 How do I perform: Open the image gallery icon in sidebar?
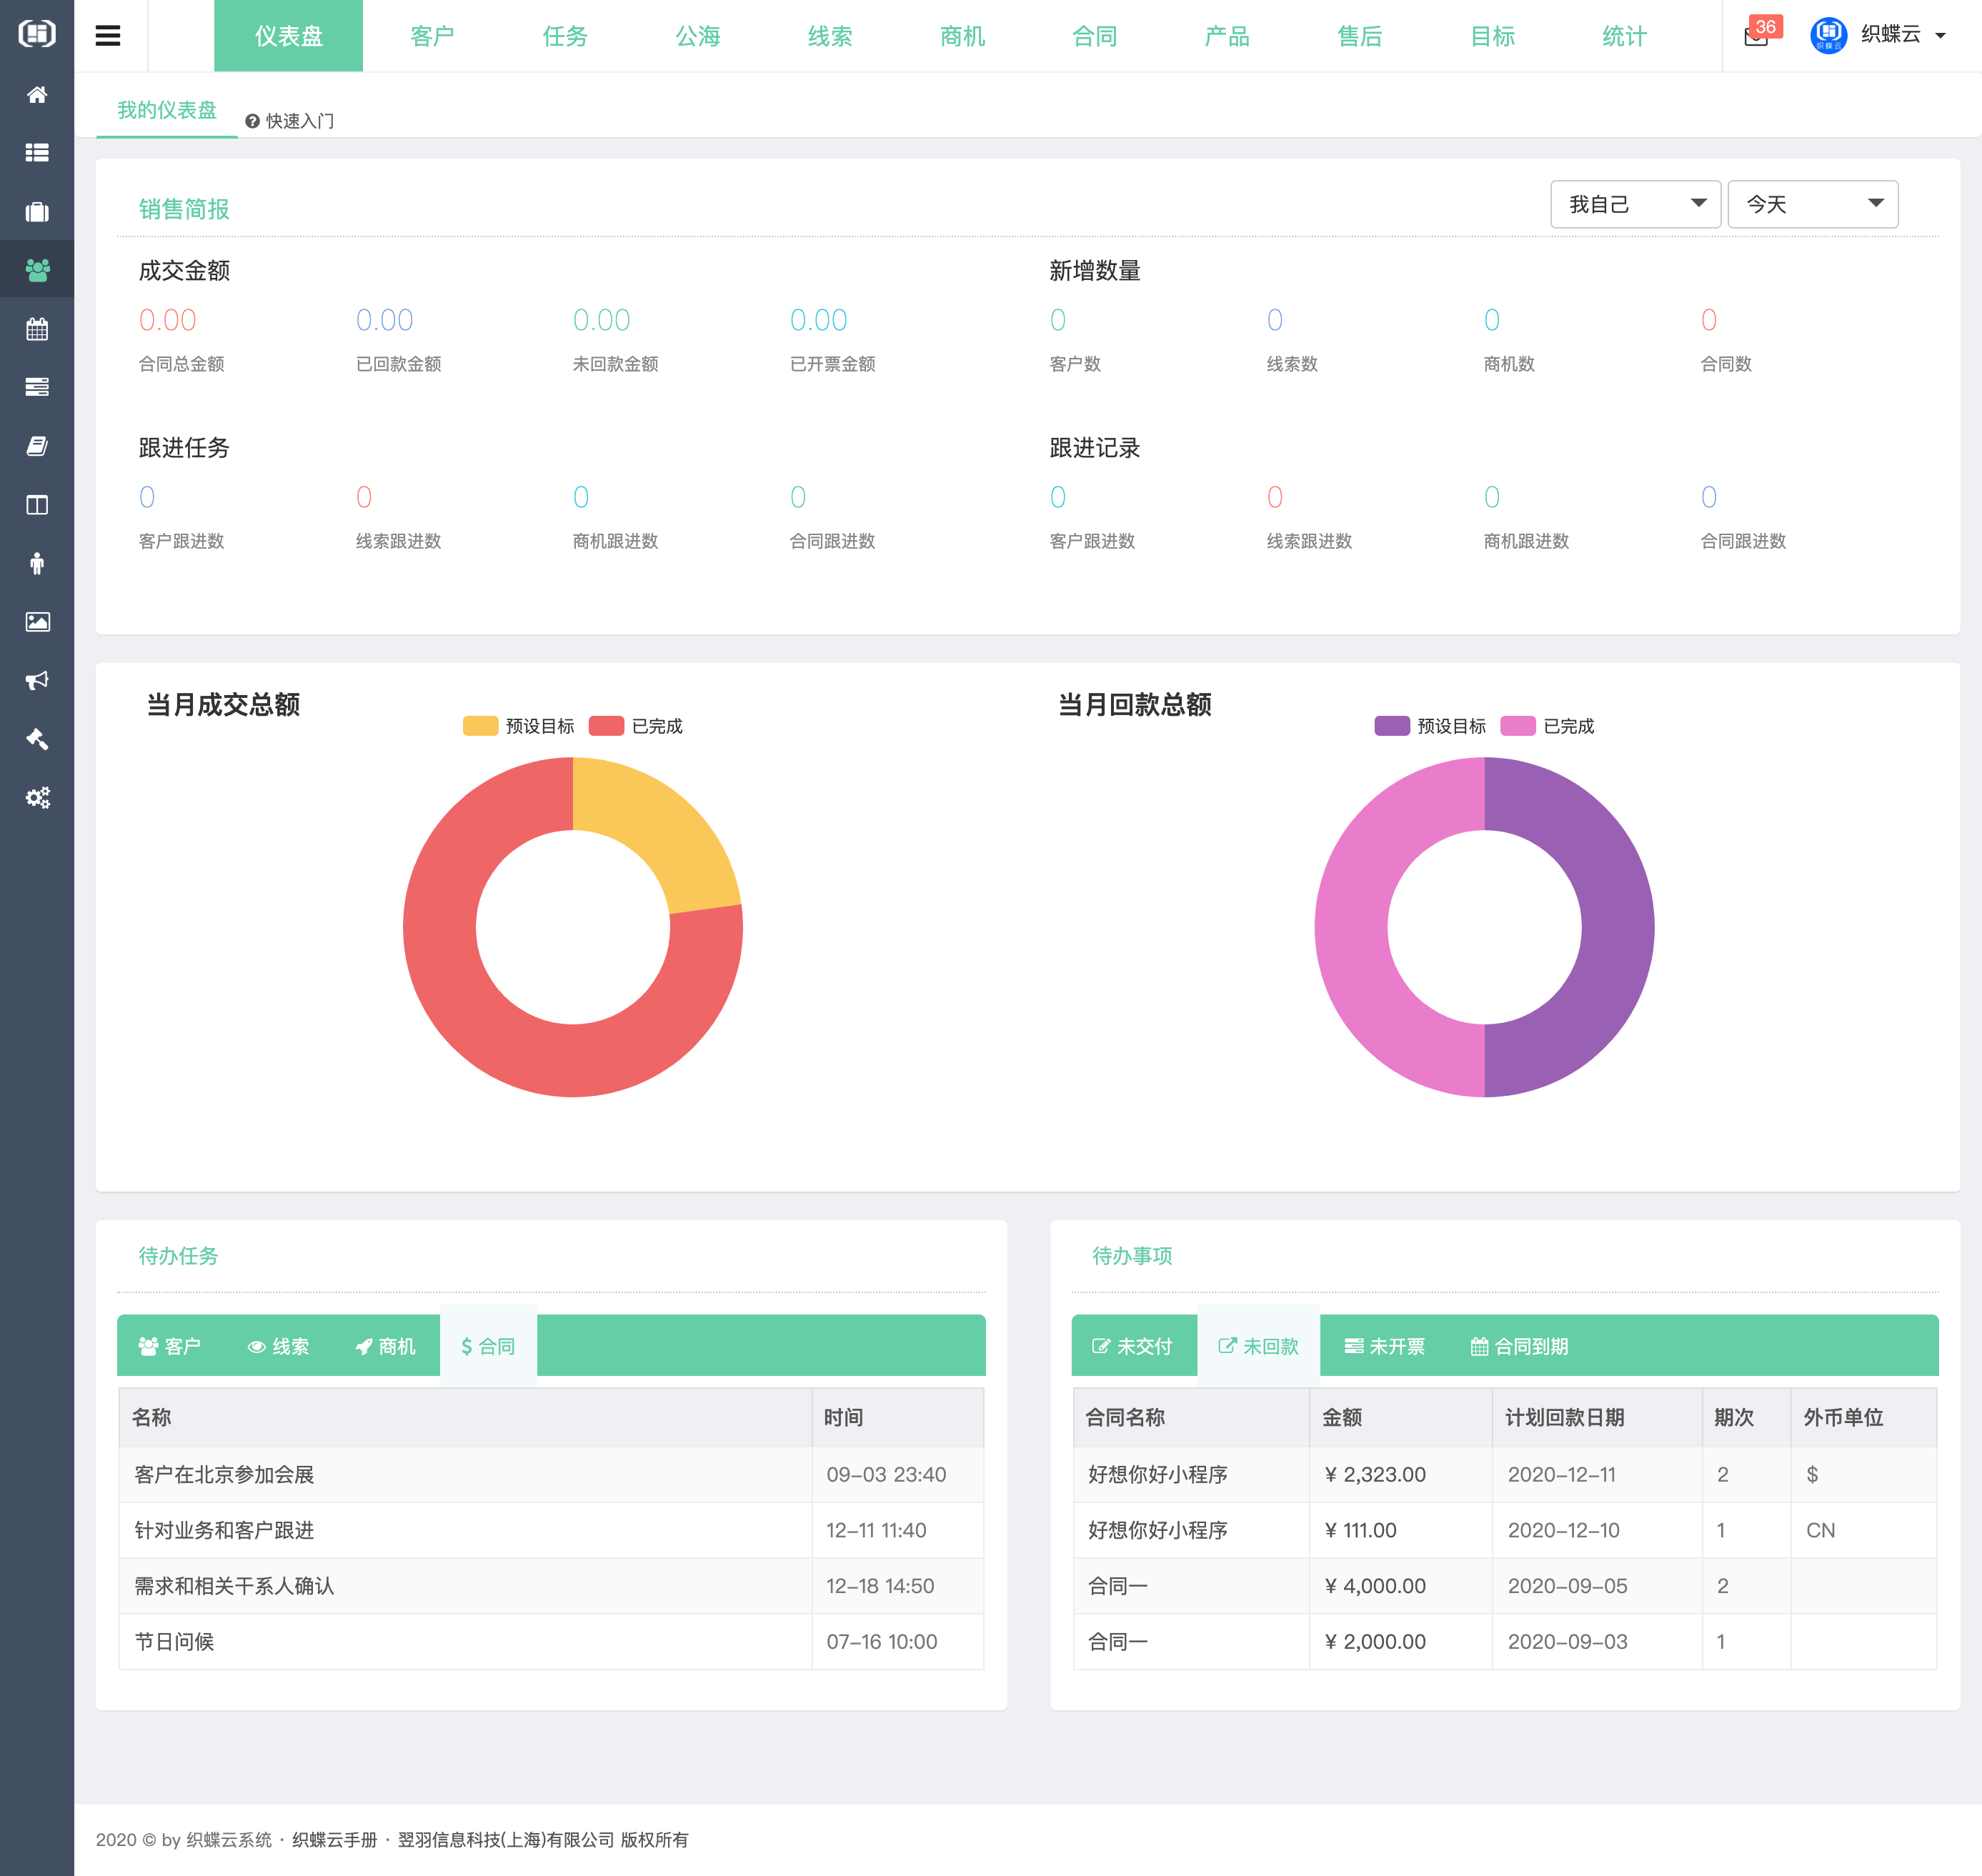click(37, 622)
